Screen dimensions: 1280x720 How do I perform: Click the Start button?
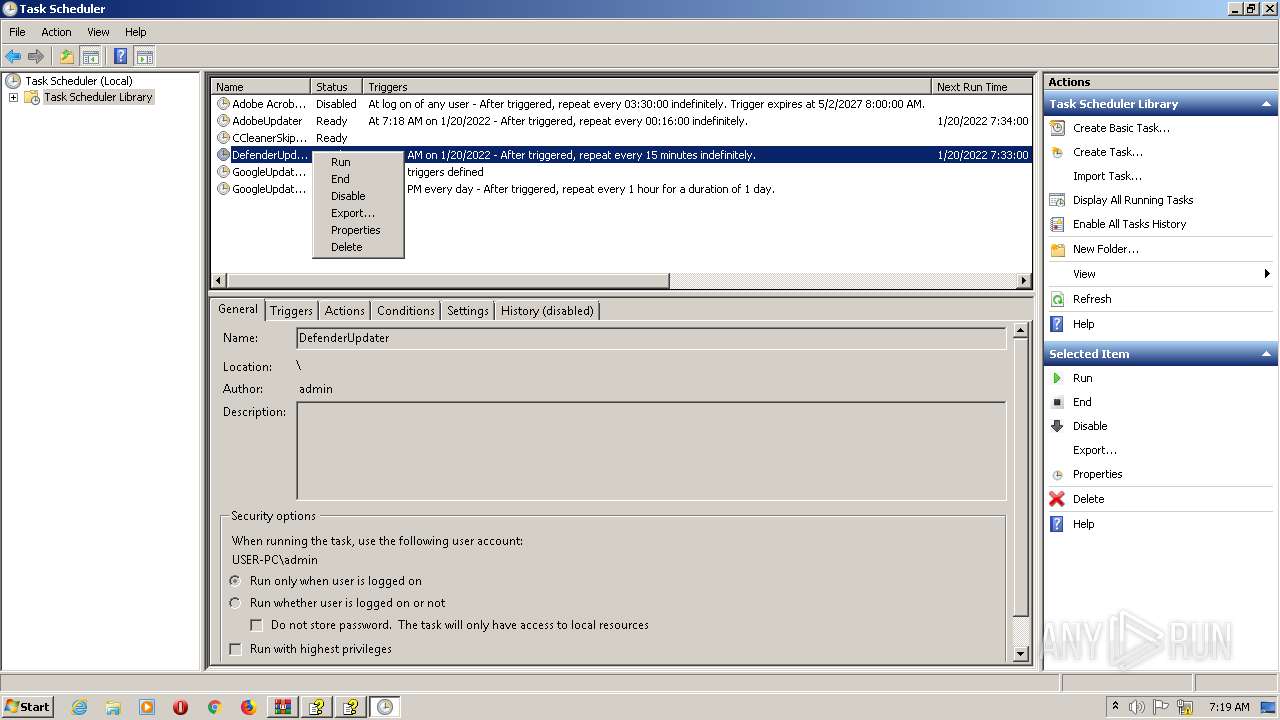click(x=28, y=706)
